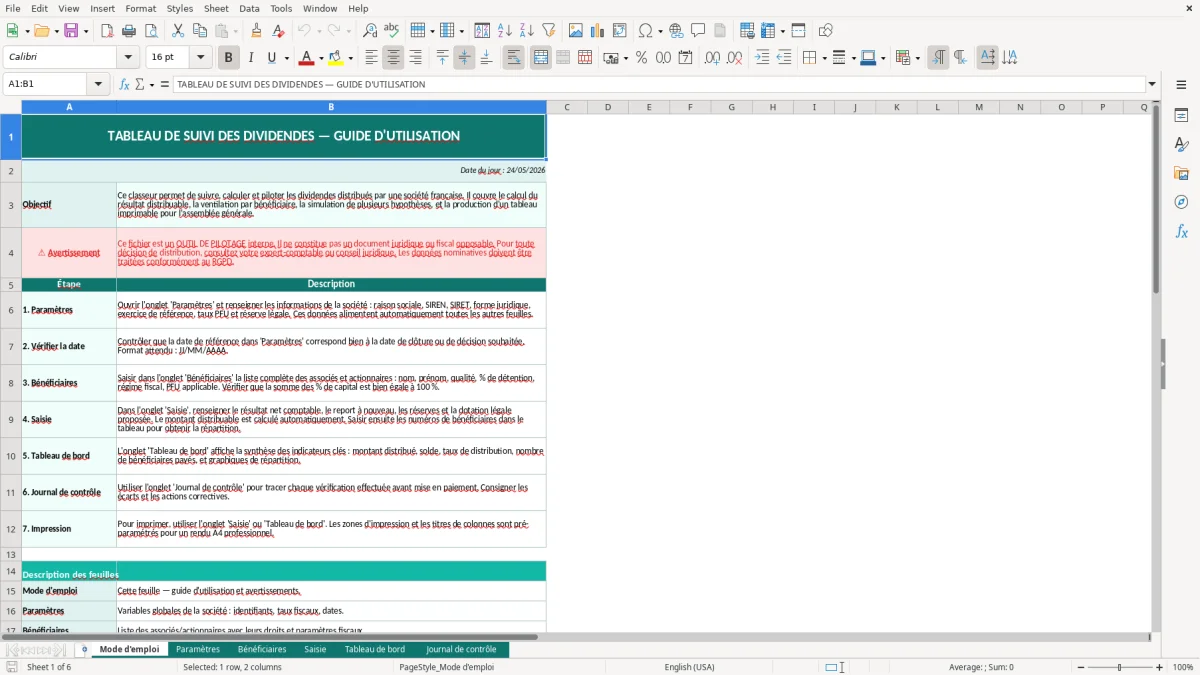Open the Sidebar Styles panel

tap(1181, 144)
